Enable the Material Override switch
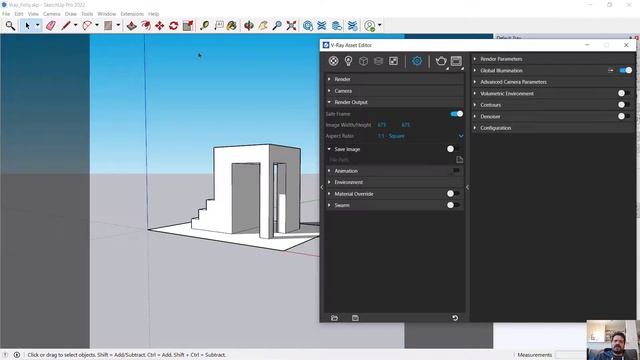The height and width of the screenshot is (360, 640). click(453, 193)
